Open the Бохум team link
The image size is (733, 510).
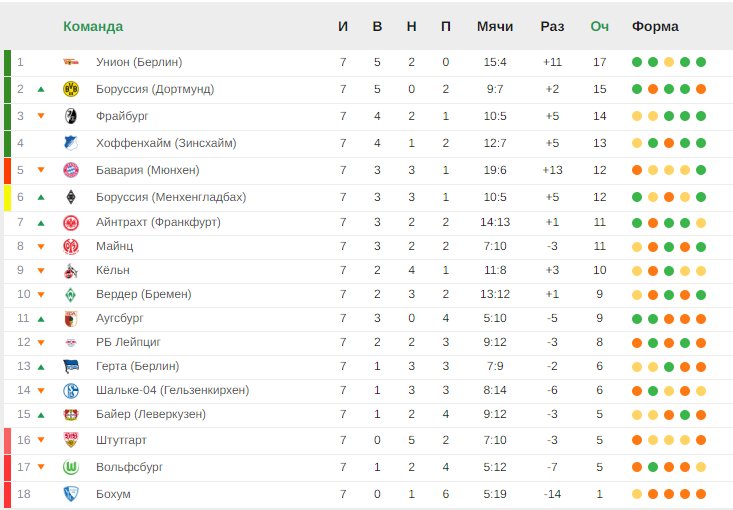coord(113,494)
